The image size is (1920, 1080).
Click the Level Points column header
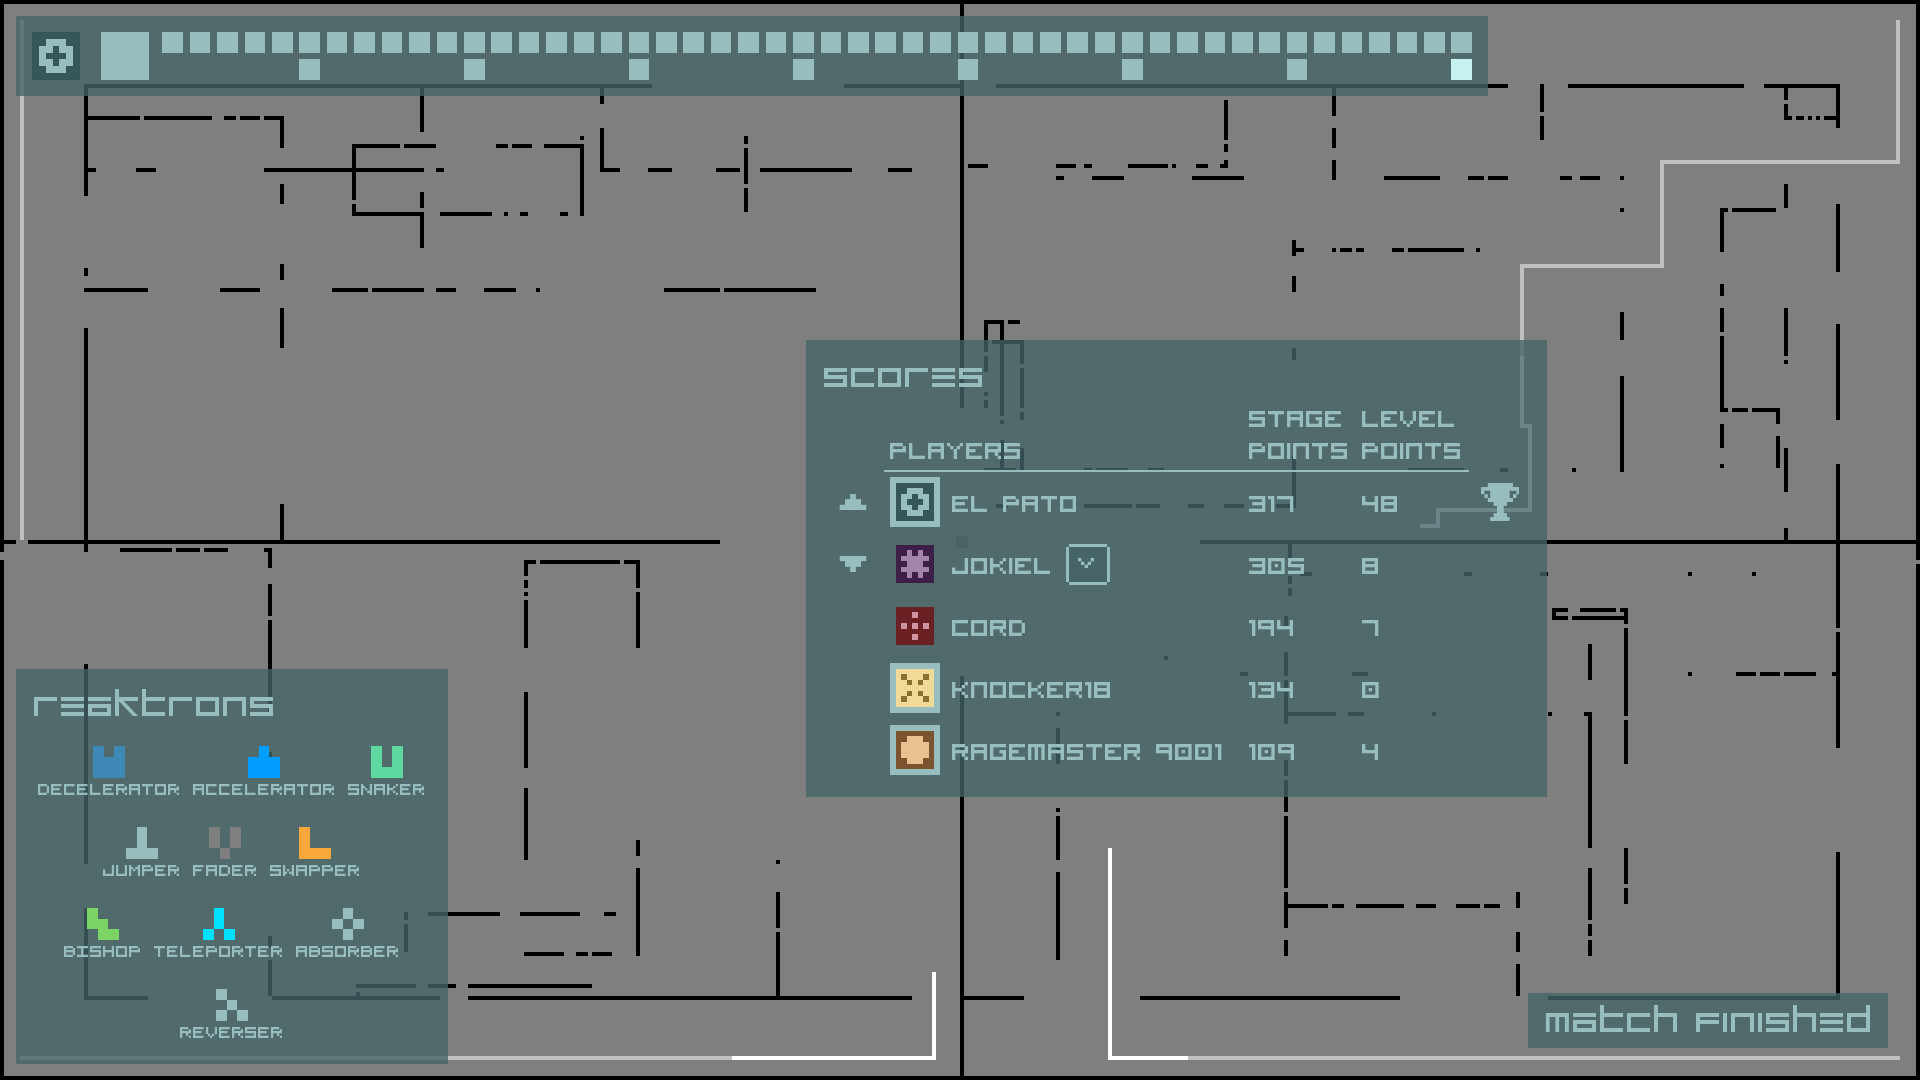click(1410, 435)
